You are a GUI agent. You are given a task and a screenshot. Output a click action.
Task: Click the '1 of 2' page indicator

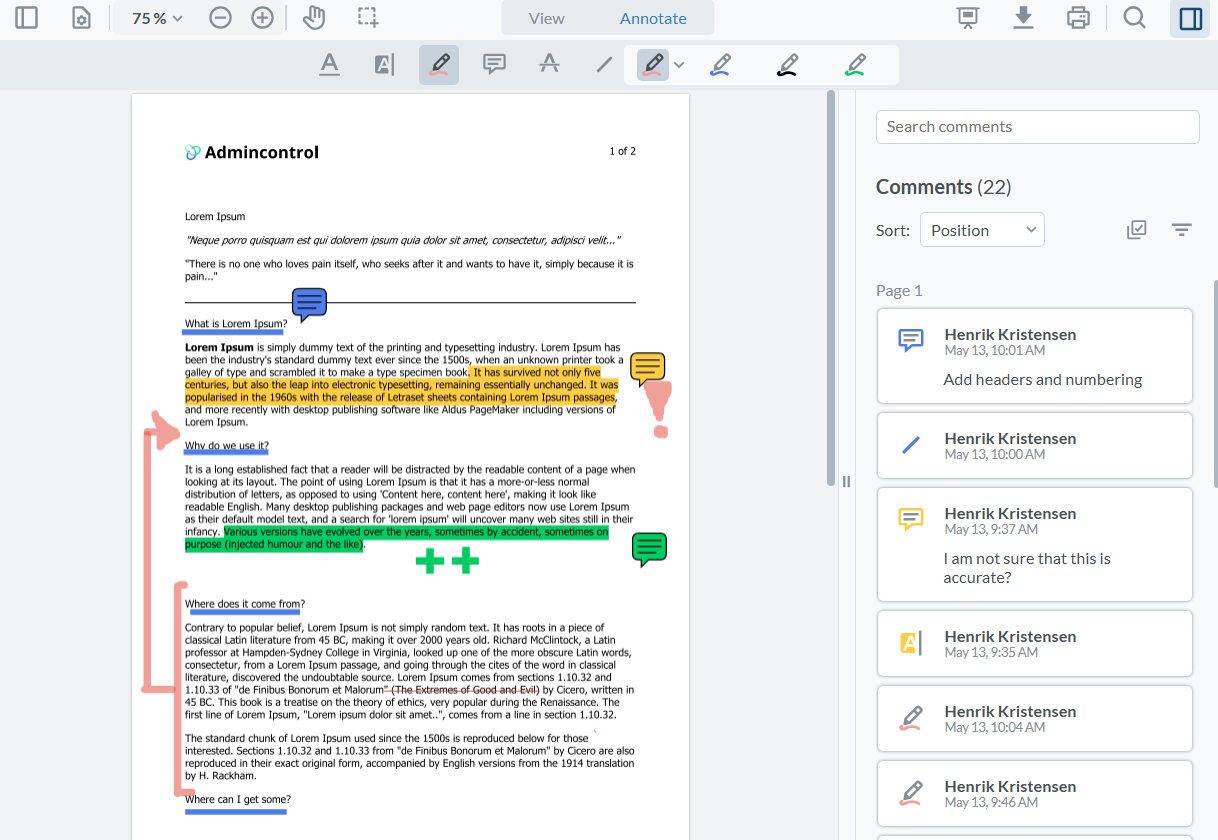tap(622, 152)
